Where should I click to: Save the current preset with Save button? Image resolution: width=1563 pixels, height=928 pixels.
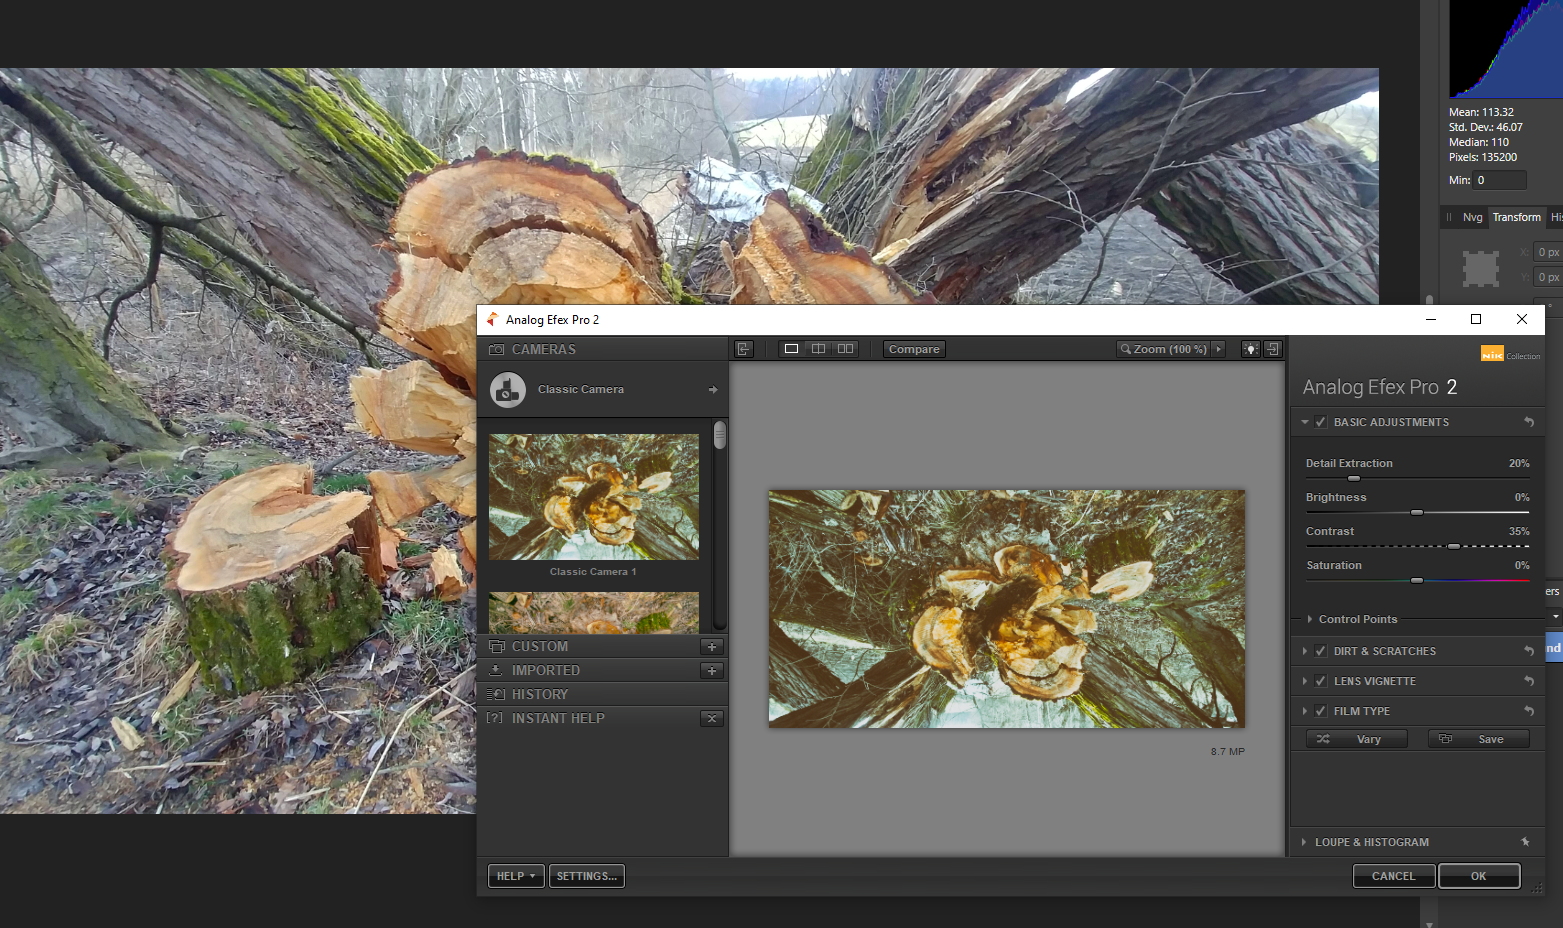[1479, 739]
